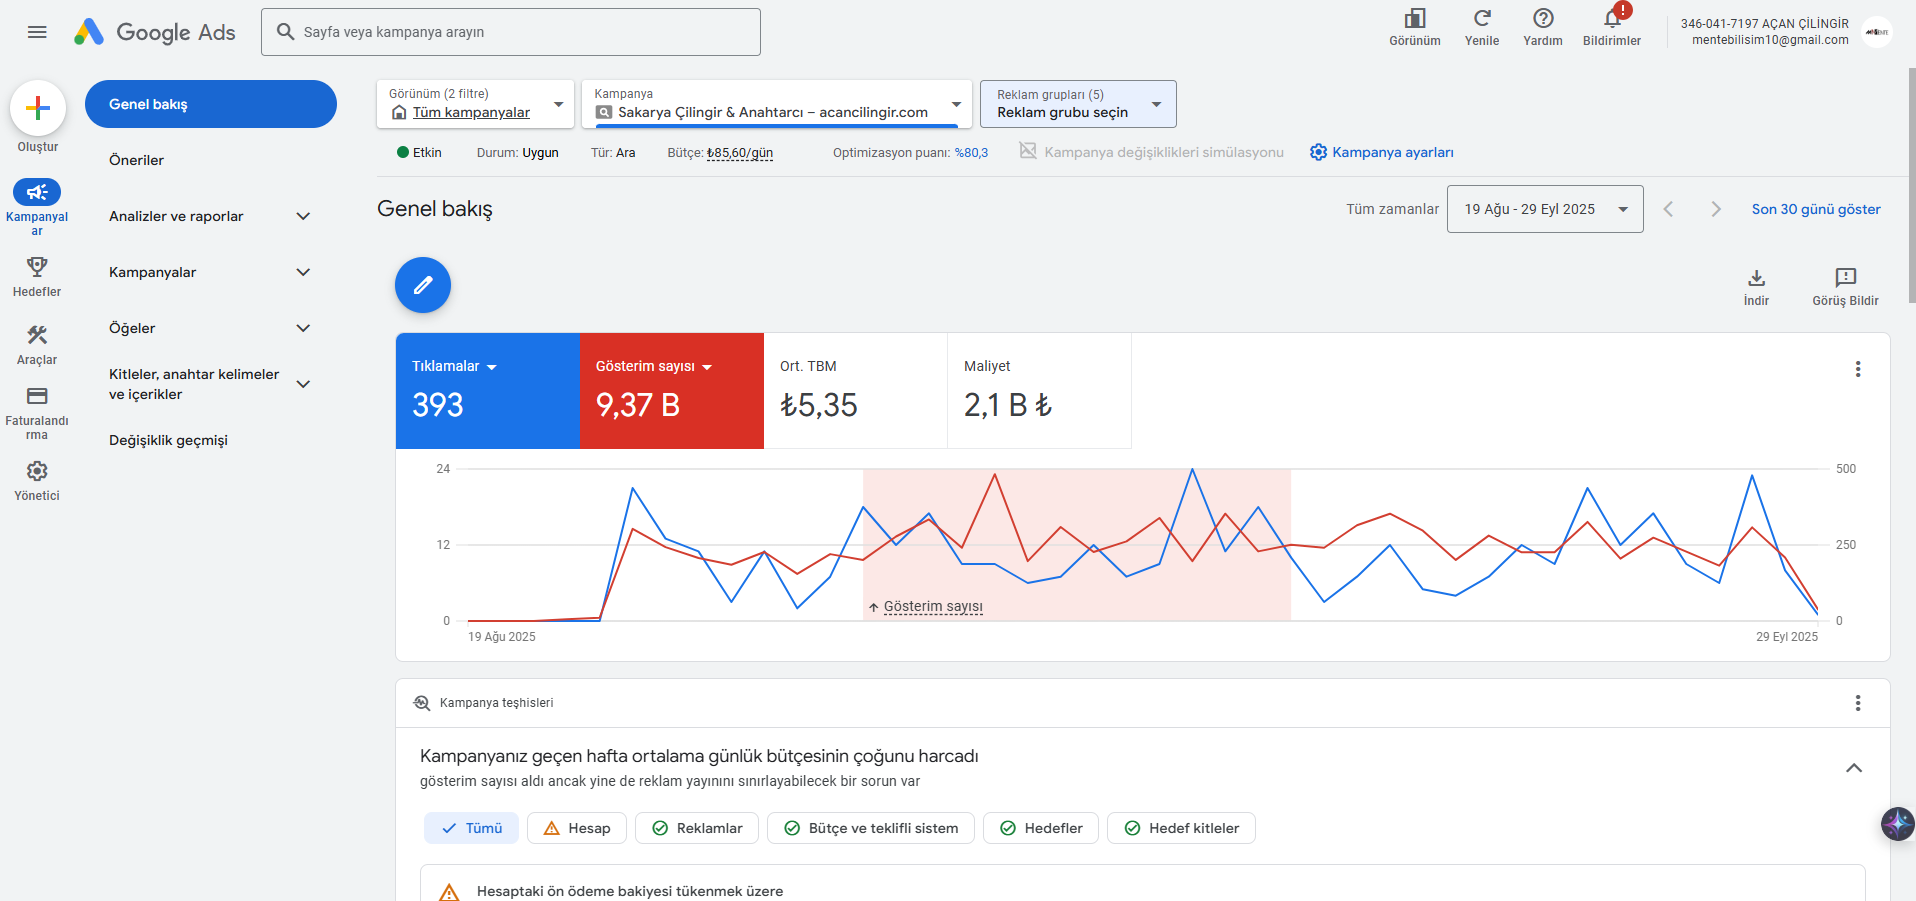The image size is (1916, 901).
Task: Open the hamburger main menu
Action: (x=37, y=32)
